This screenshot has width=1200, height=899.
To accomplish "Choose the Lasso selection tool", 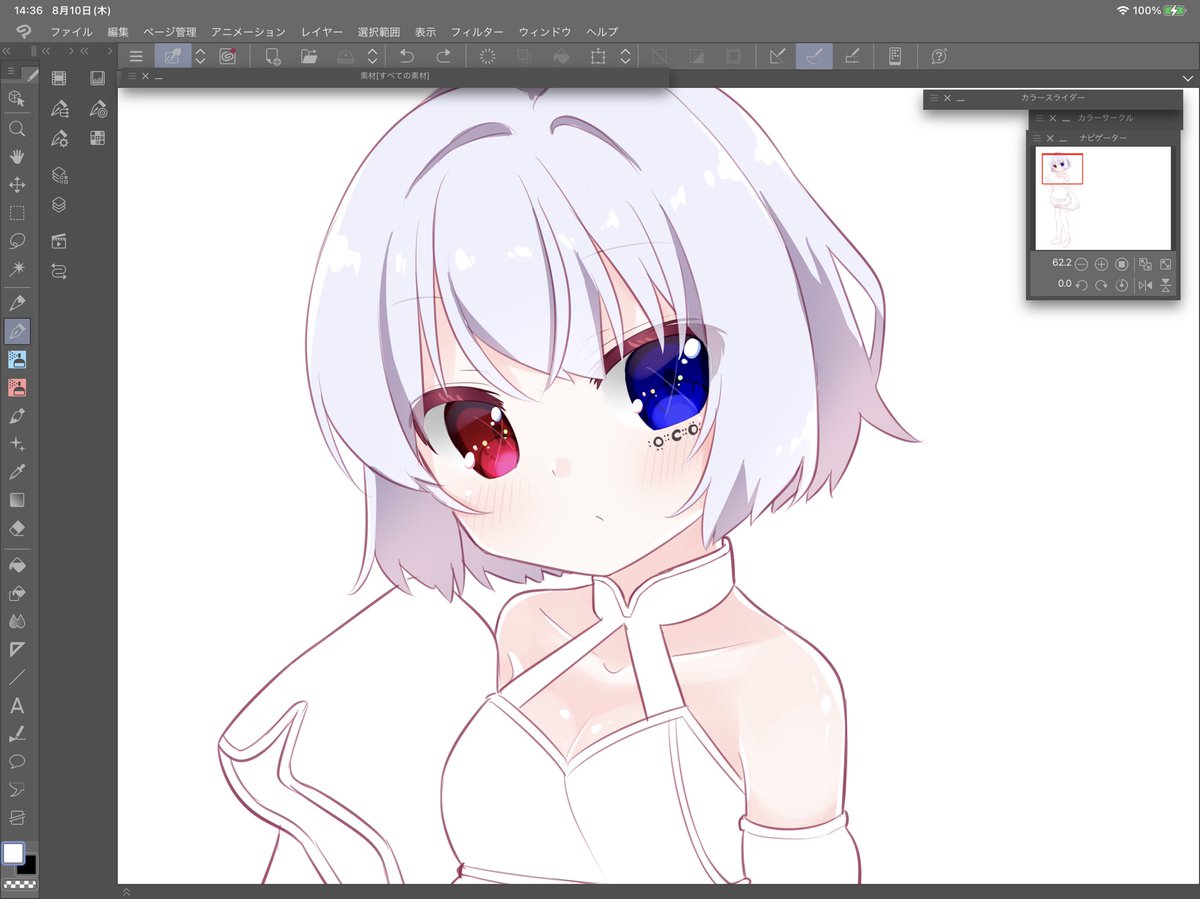I will 17,241.
